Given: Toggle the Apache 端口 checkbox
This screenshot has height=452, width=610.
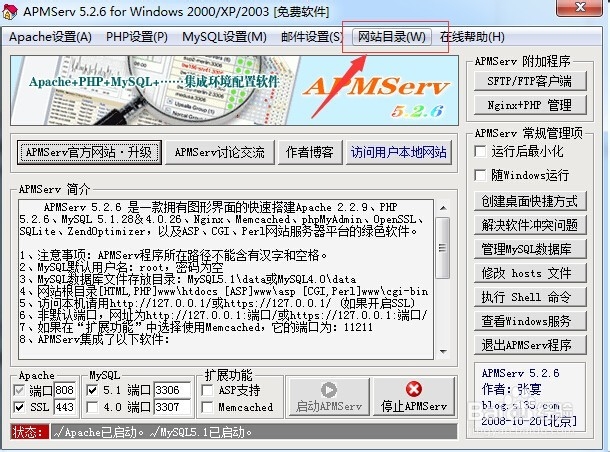Looking at the screenshot, I should pyautogui.click(x=19, y=390).
